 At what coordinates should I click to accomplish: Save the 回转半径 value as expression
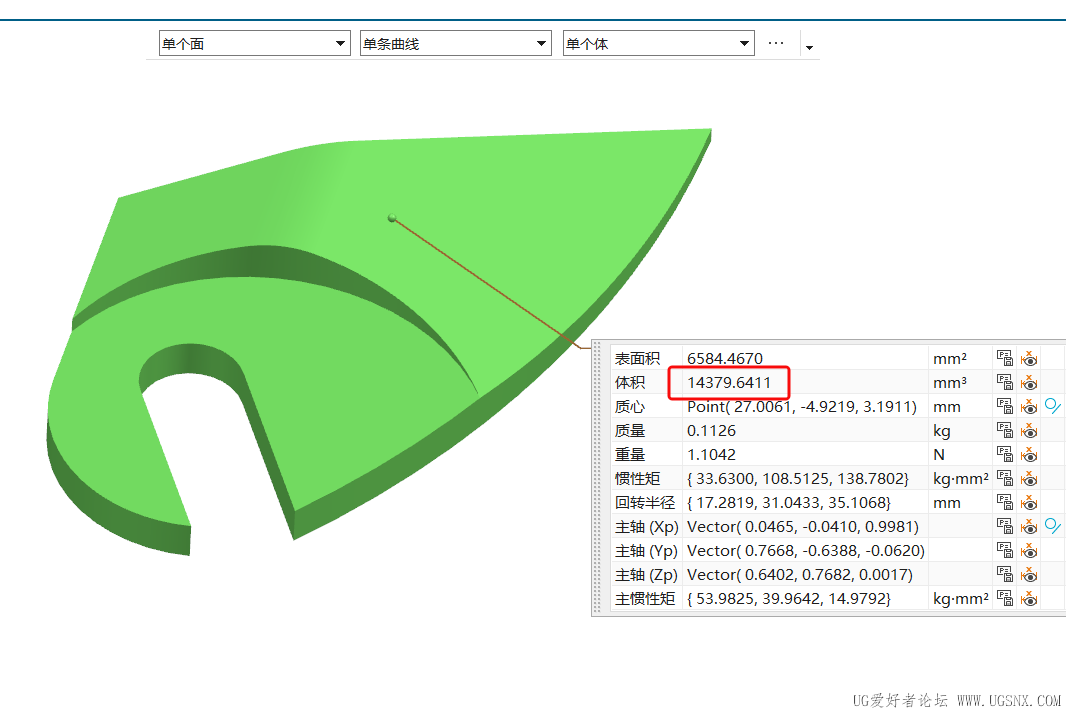pyautogui.click(x=1004, y=502)
